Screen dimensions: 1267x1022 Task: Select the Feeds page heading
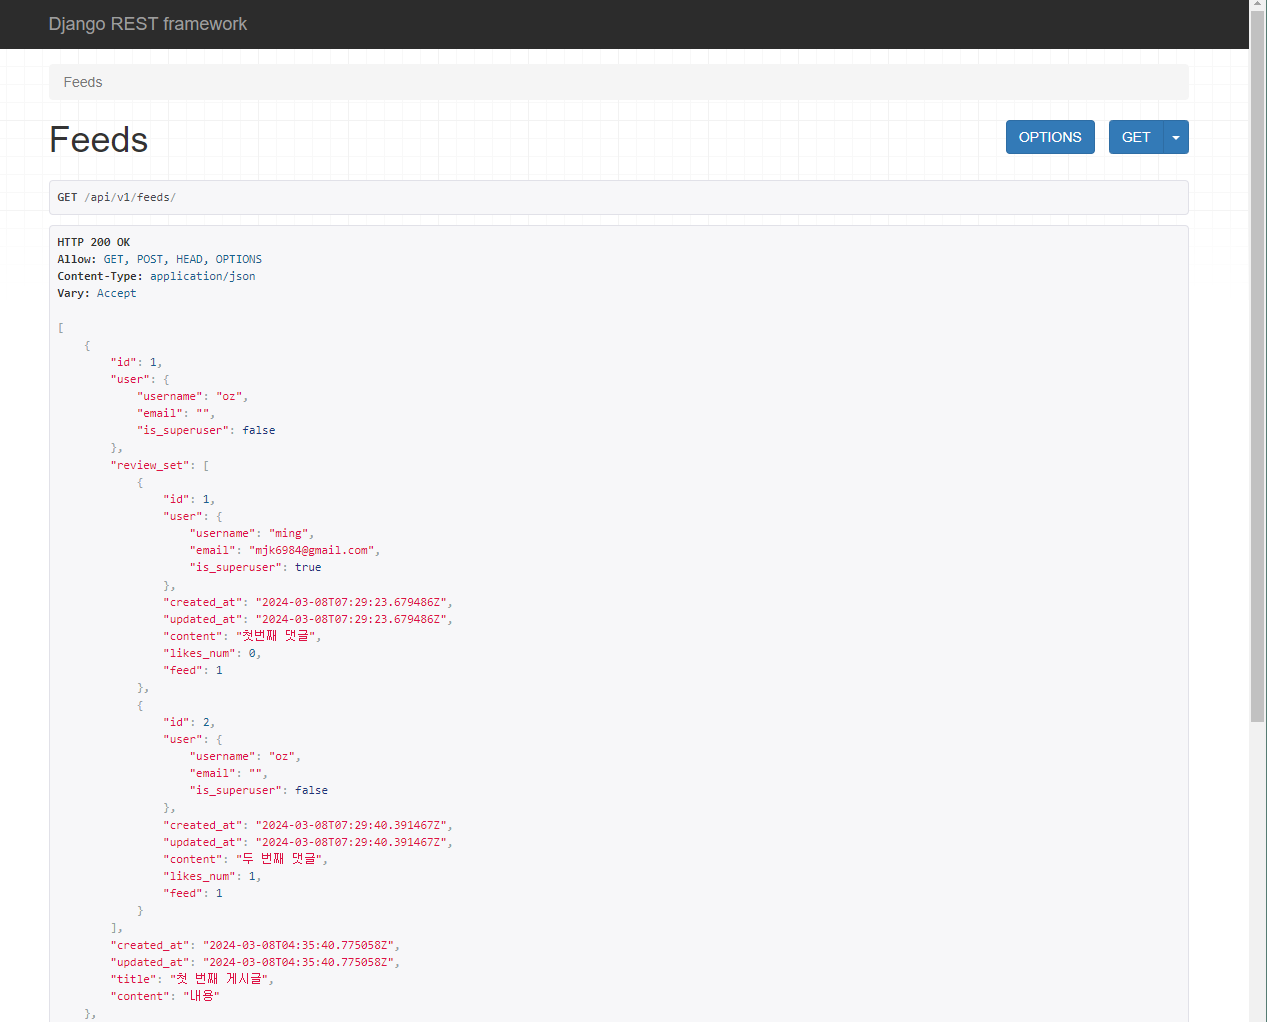[97, 140]
